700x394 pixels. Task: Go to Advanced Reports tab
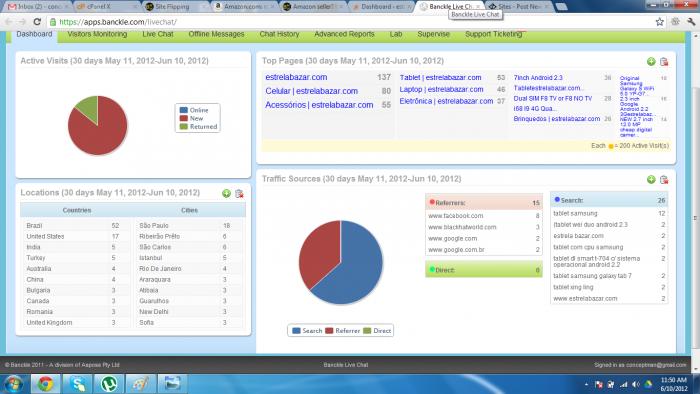344,34
